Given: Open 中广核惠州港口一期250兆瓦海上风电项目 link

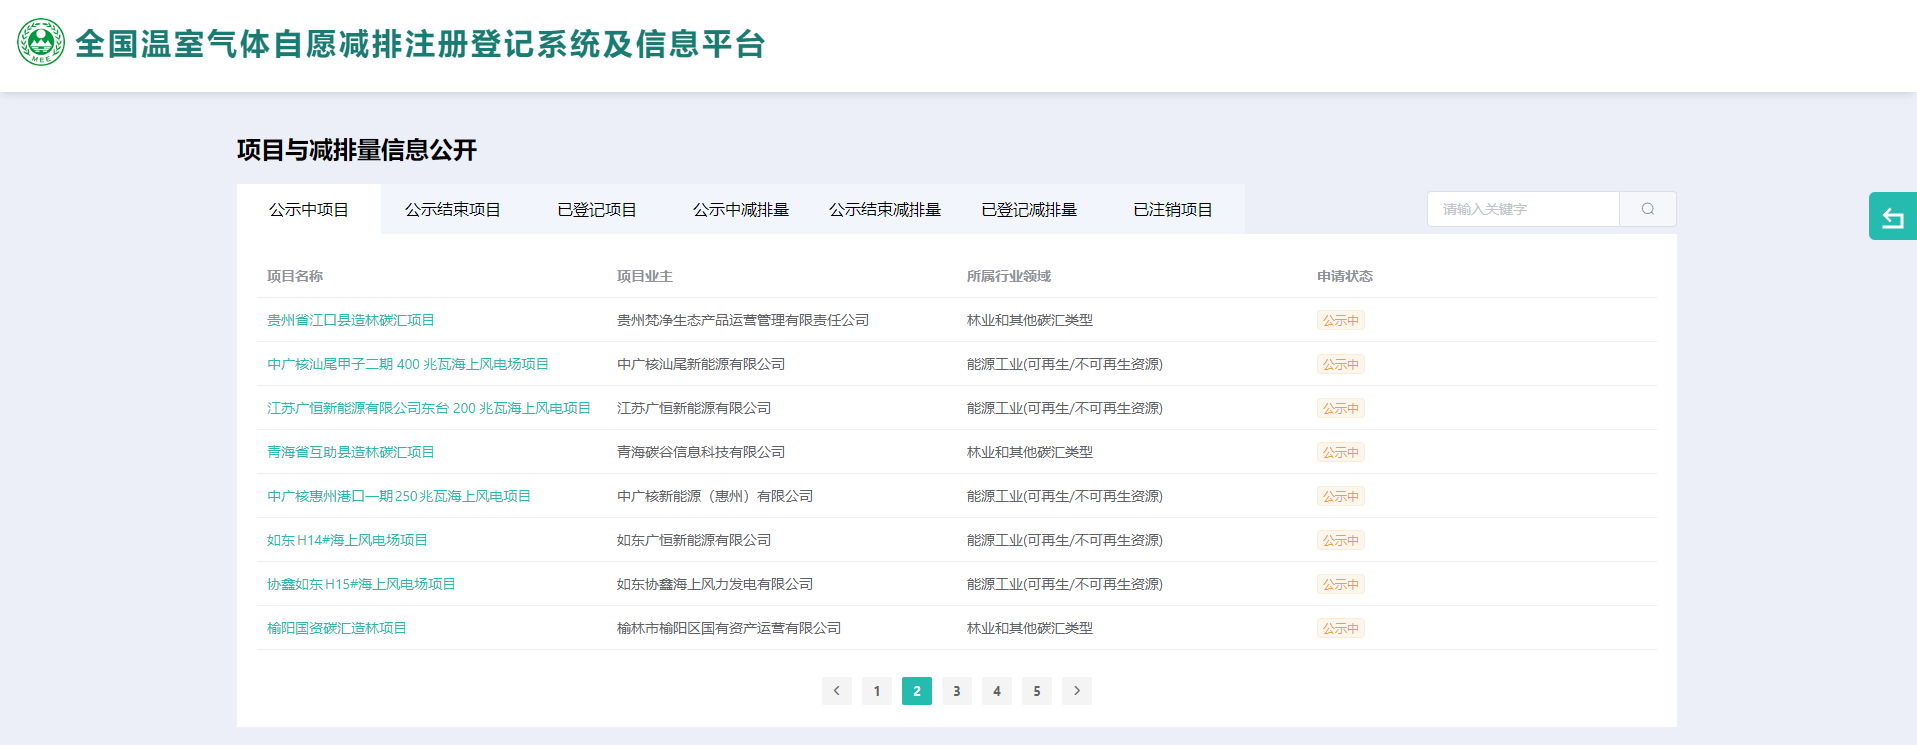Looking at the screenshot, I should coord(399,496).
